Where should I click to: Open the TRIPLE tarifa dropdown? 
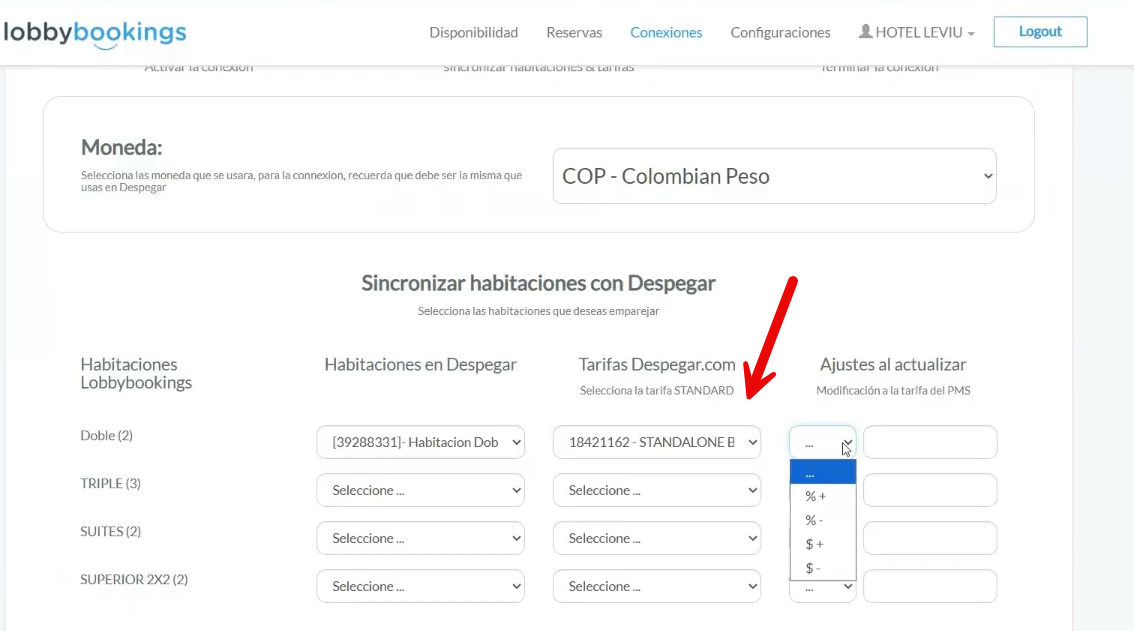(657, 490)
